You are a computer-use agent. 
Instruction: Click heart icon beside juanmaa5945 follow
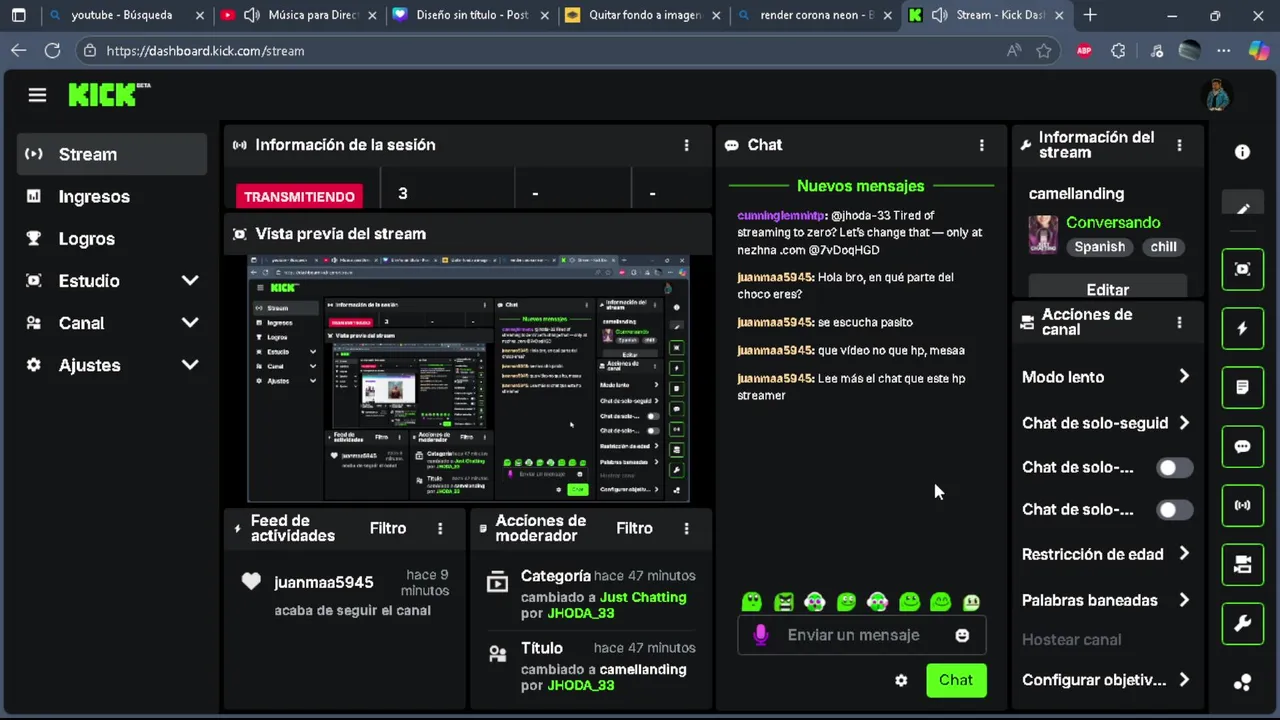pos(251,582)
